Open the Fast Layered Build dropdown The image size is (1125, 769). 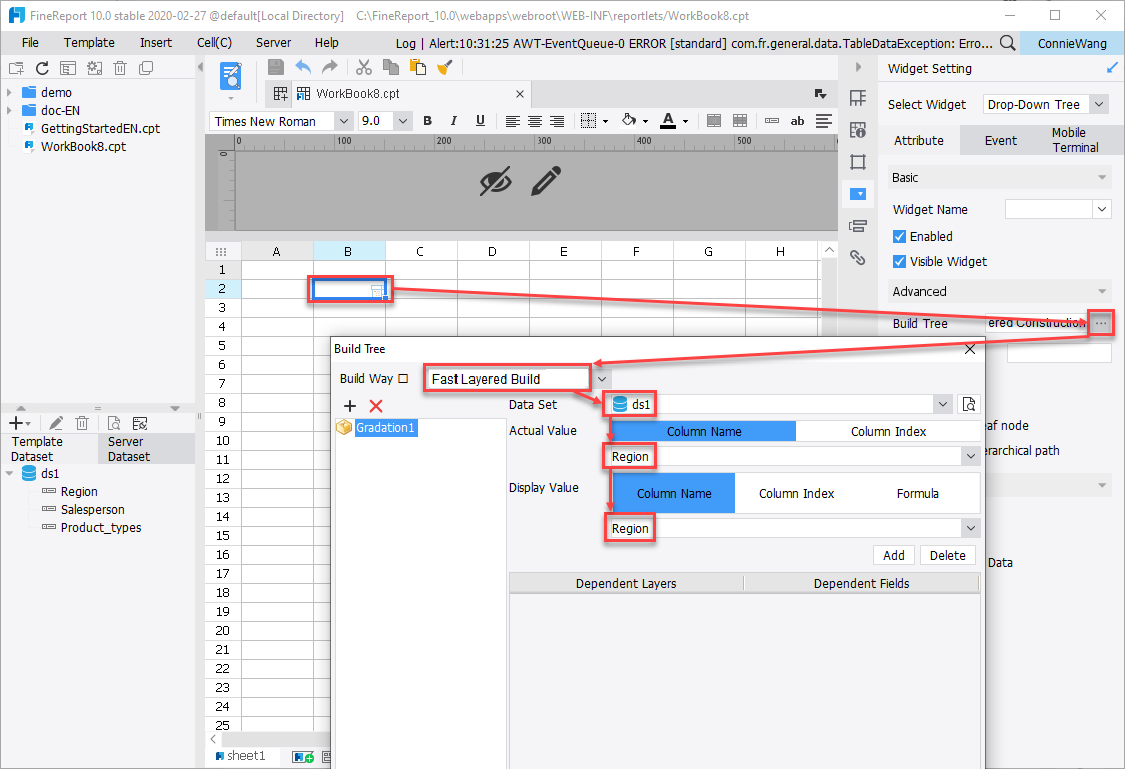coord(601,378)
